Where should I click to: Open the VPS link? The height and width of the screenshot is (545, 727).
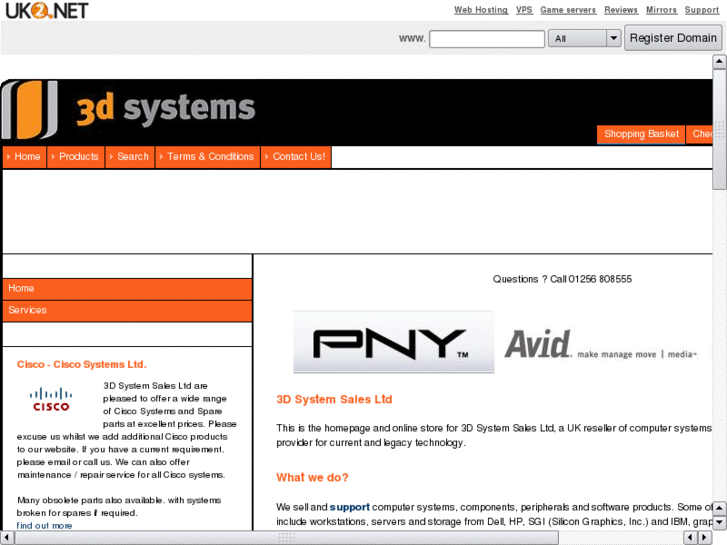pos(524,10)
